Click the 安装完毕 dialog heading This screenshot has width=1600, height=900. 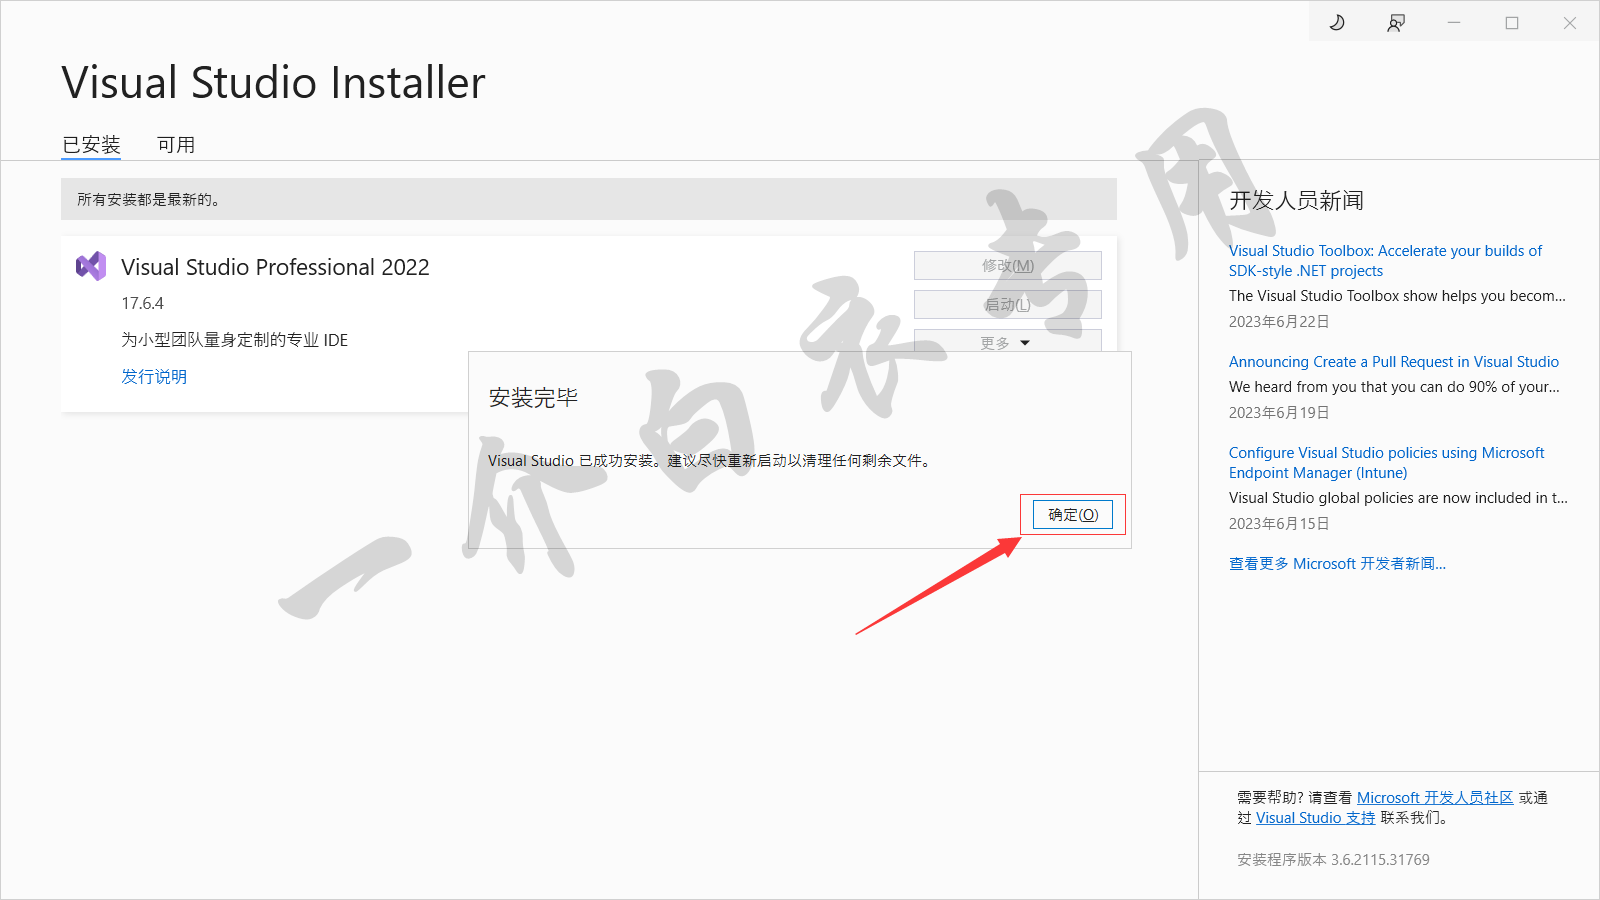(x=533, y=398)
